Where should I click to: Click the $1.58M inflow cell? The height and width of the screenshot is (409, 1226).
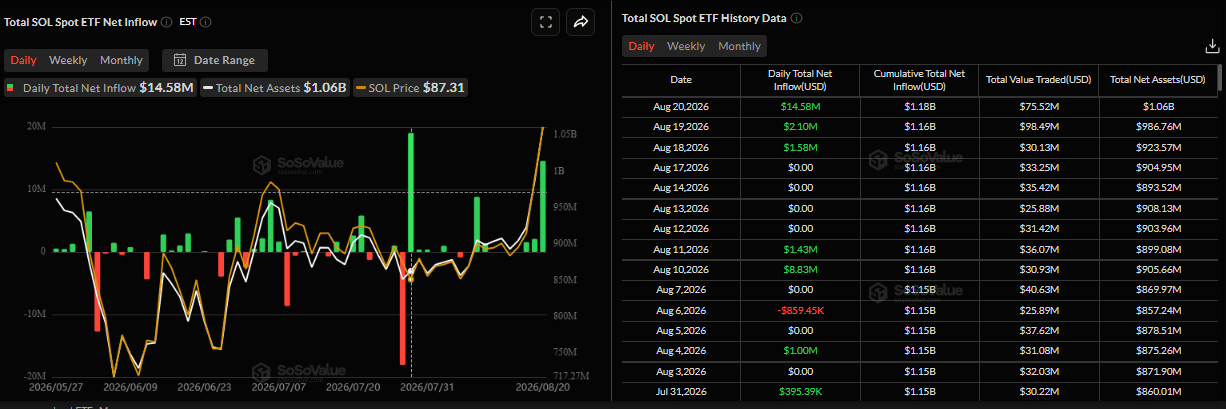798,147
